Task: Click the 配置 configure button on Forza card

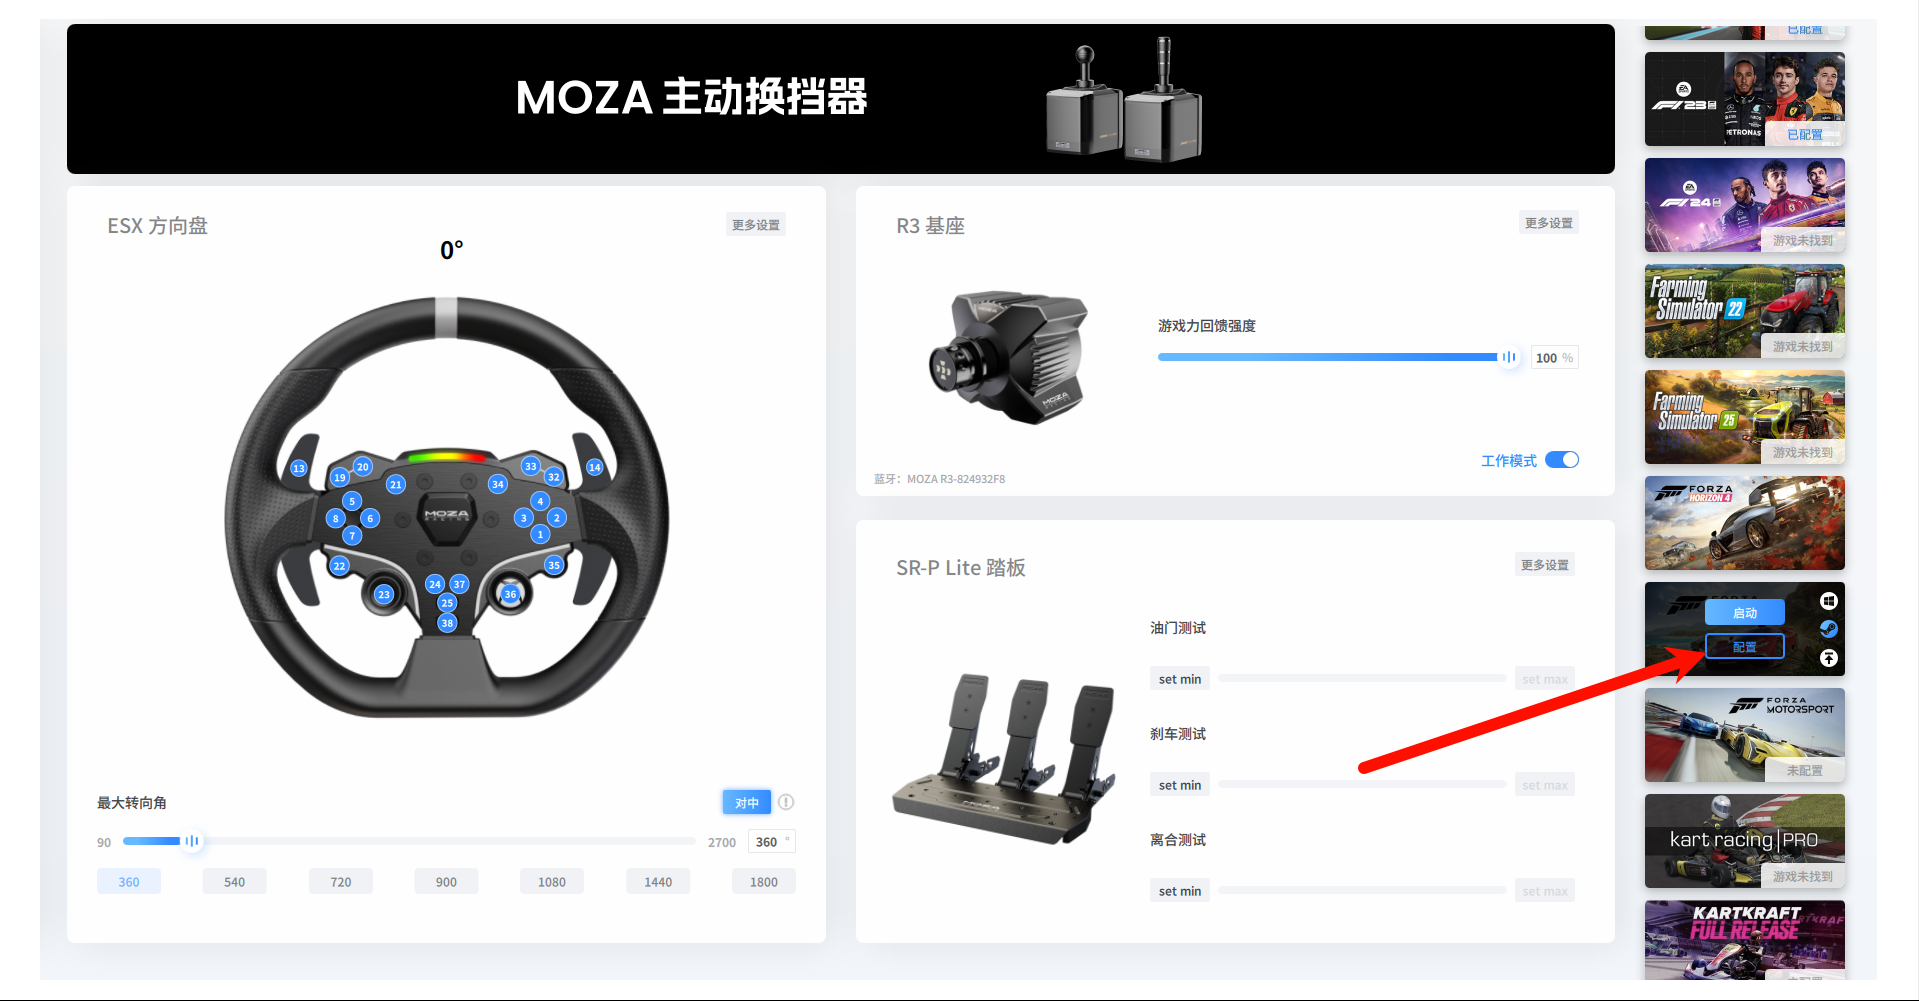Action: (x=1744, y=647)
